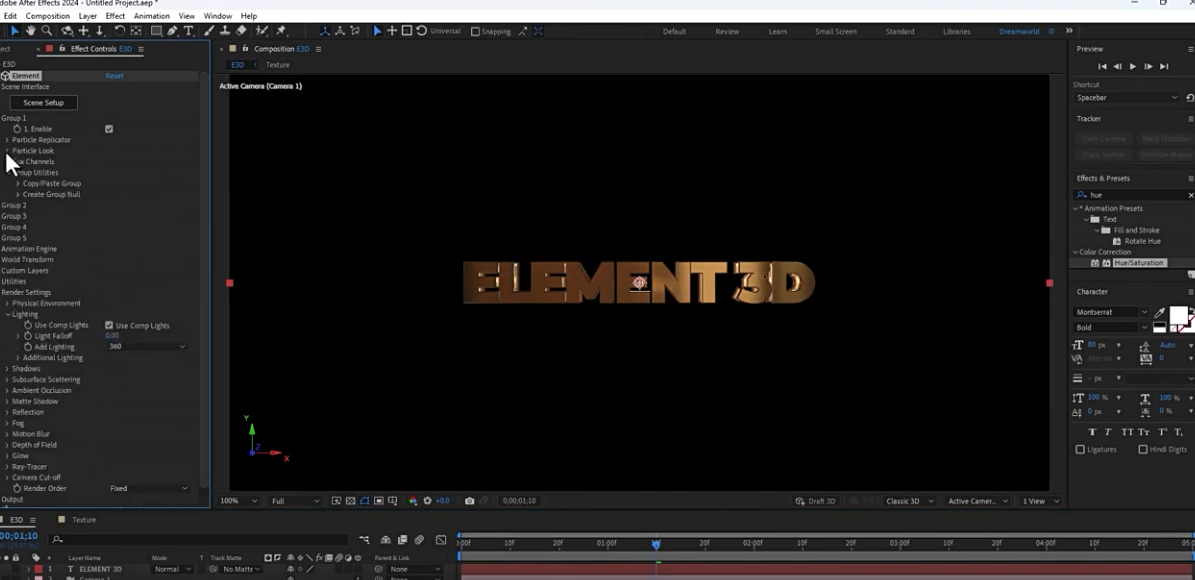The image size is (1195, 580).
Task: Open the Animation menu
Action: pos(152,16)
